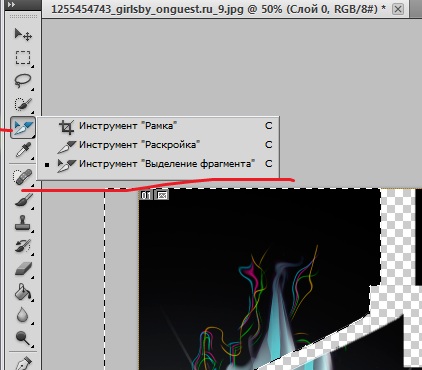Select the Spot Healing Brush tool
The height and width of the screenshot is (370, 422).
tap(23, 177)
